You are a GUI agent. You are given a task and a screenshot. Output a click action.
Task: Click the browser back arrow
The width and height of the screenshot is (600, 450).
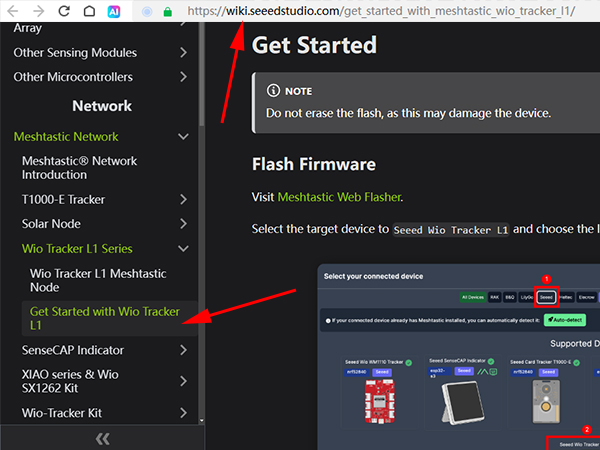click(x=11, y=12)
